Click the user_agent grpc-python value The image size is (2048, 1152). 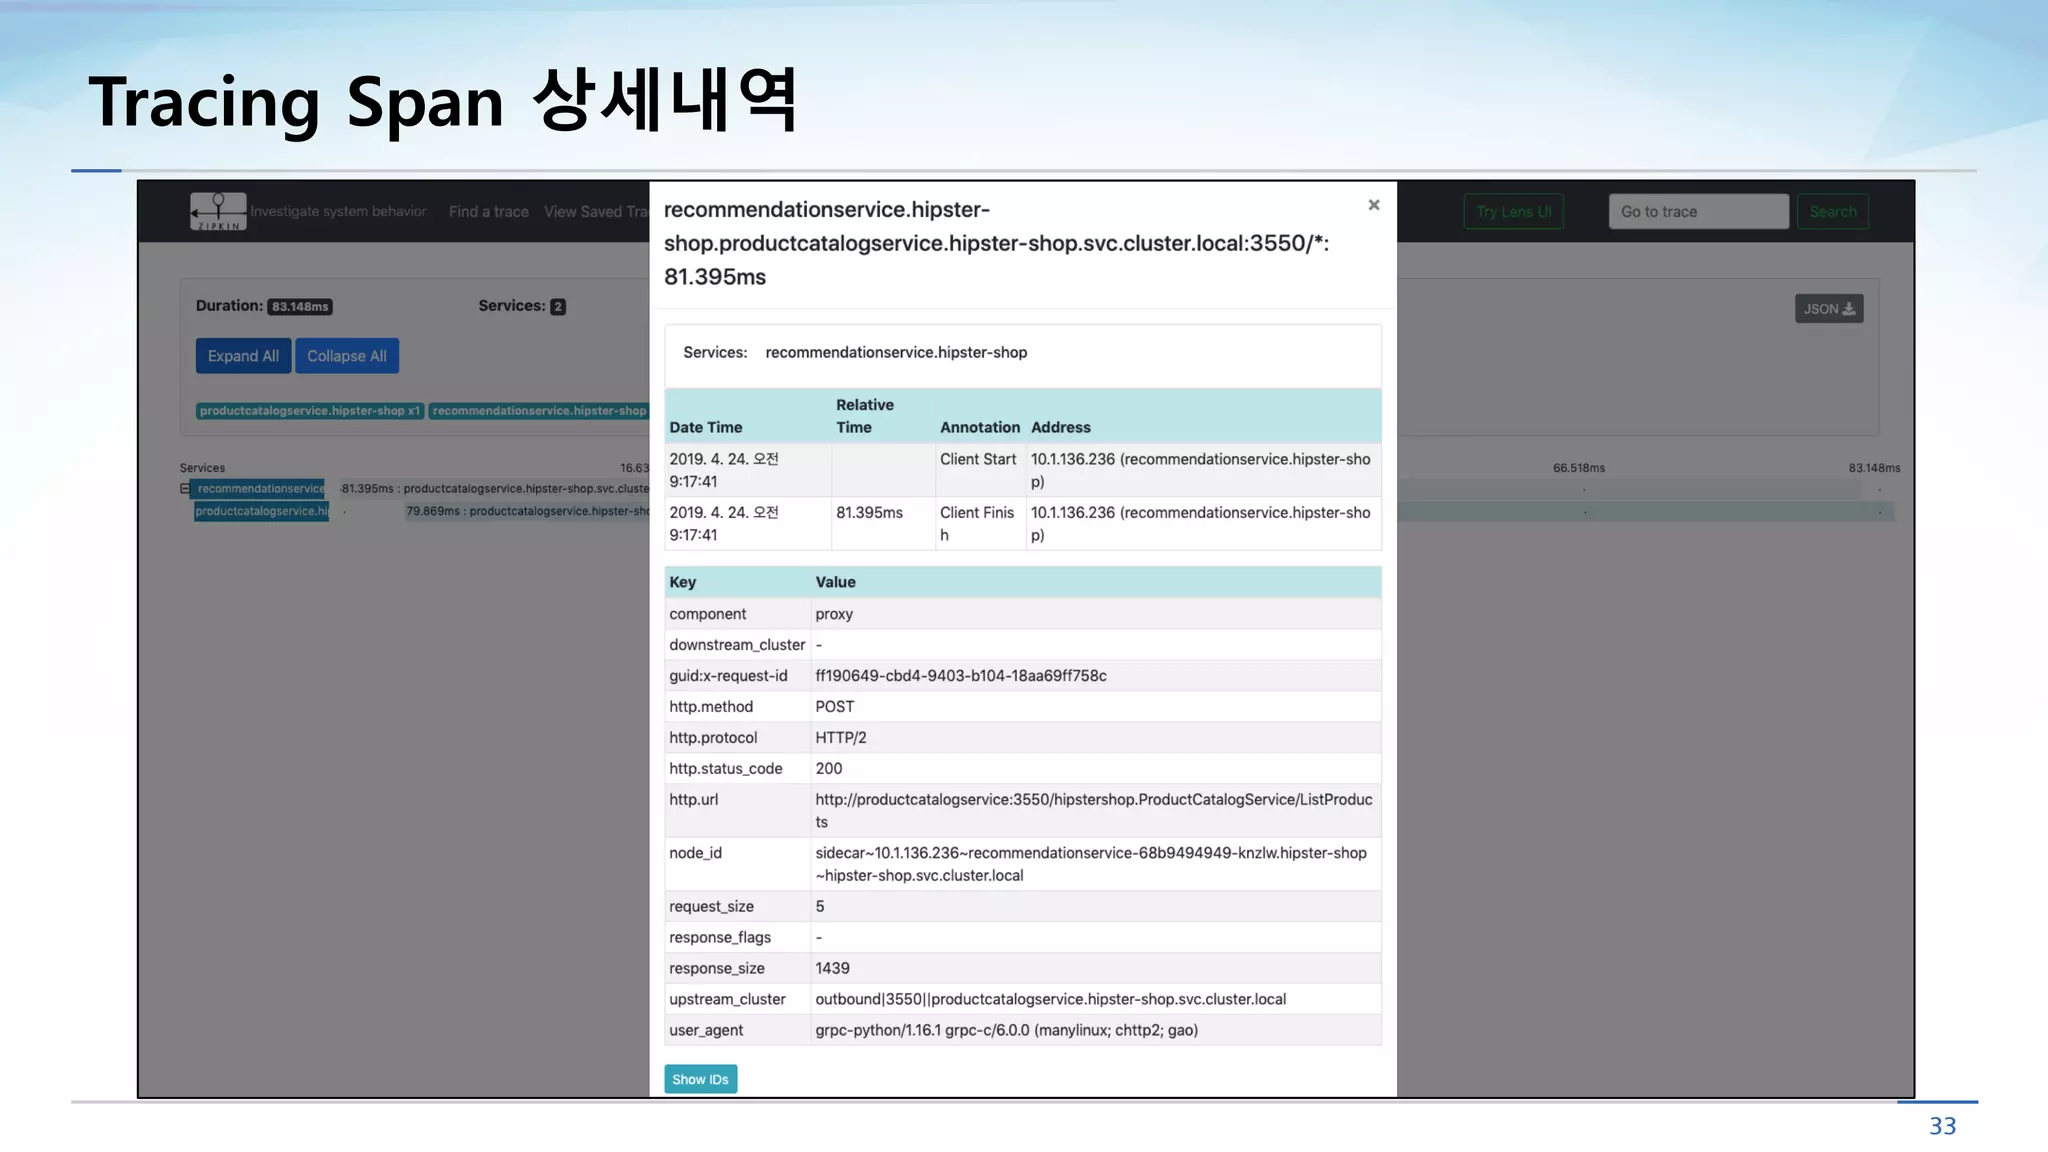(1007, 1031)
